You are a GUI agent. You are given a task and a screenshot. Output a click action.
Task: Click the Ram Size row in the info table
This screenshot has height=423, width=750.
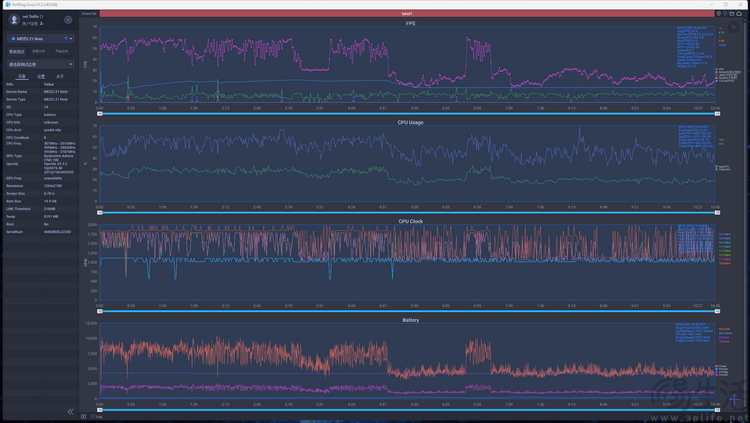click(40, 201)
